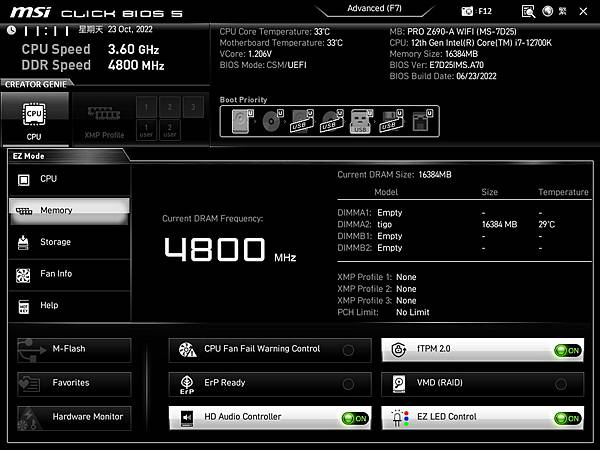Switch to Advanced (F7) mode

(x=374, y=8)
